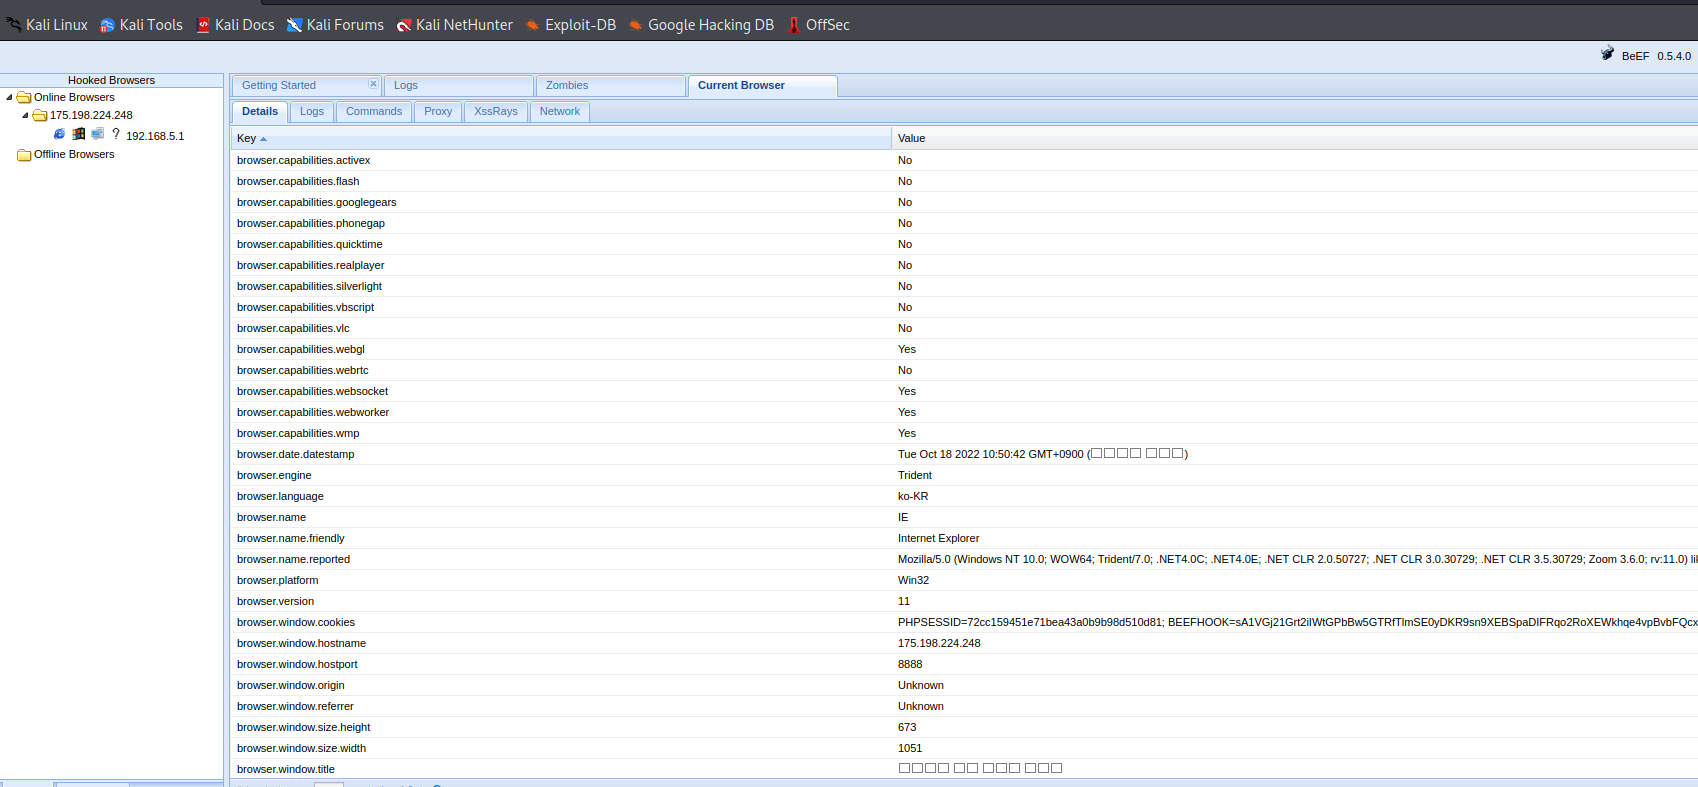The width and height of the screenshot is (1698, 787).
Task: Select the browser.window.referrer row key
Action: (295, 706)
